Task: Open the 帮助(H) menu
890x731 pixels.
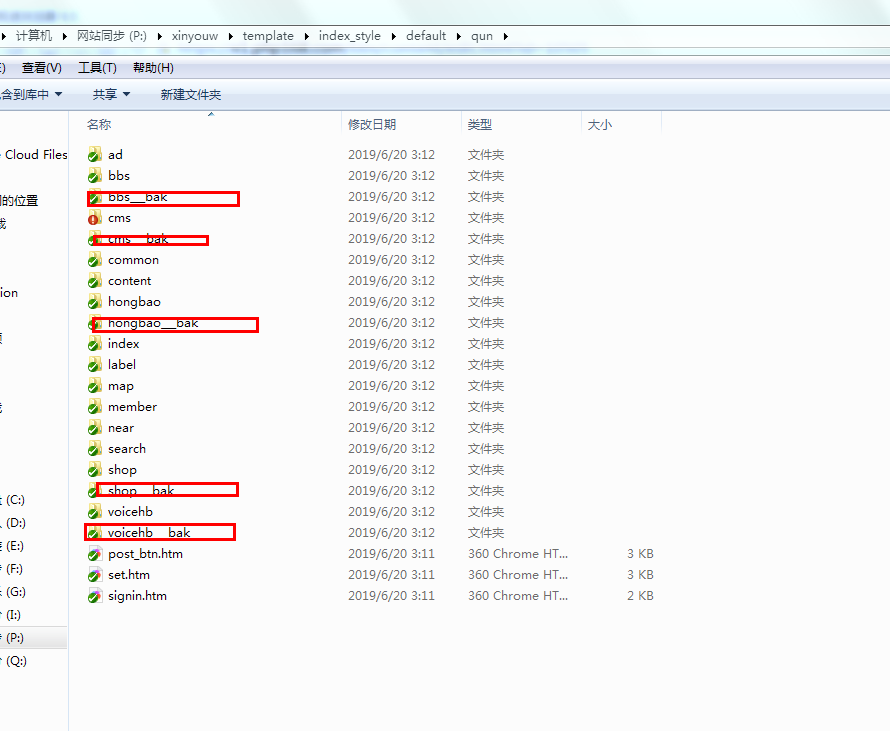Action: [x=152, y=68]
